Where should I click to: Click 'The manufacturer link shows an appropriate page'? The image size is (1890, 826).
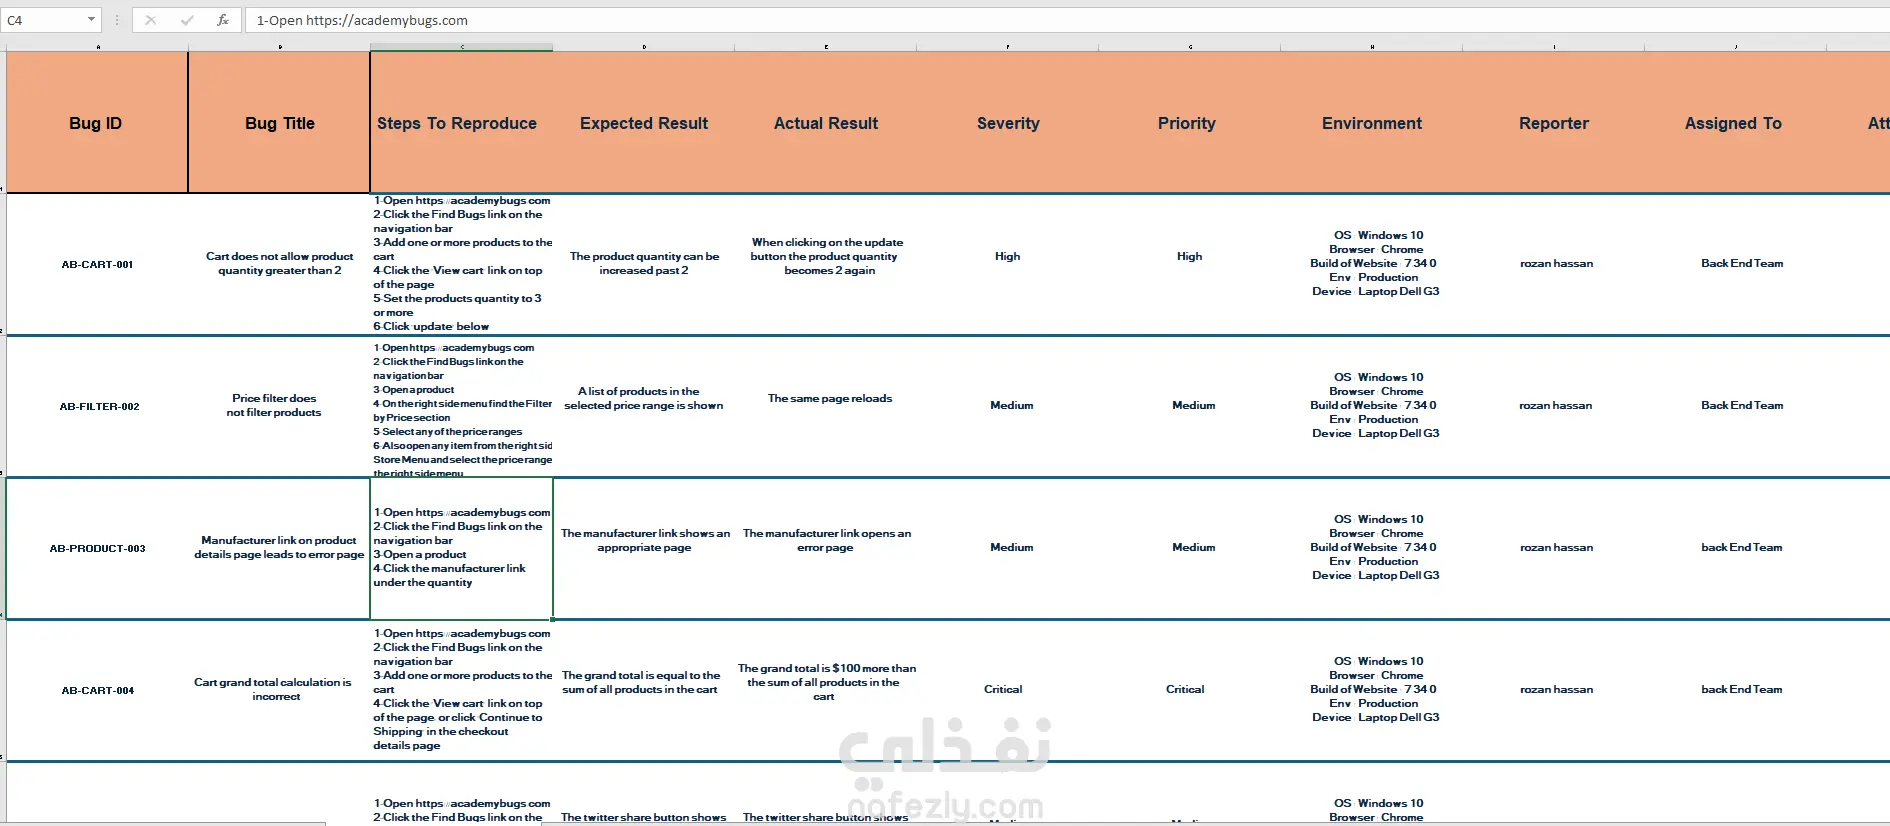pos(645,540)
